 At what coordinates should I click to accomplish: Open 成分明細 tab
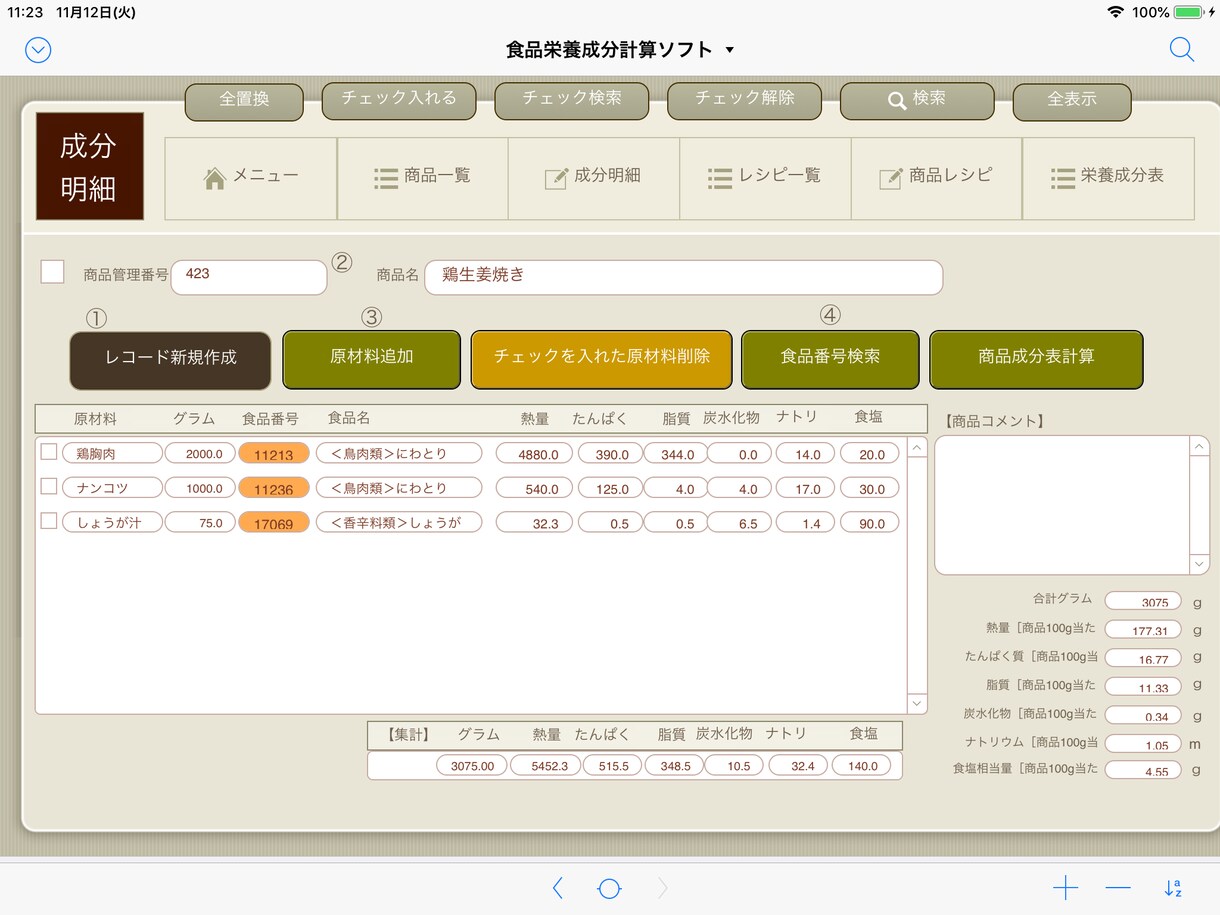[594, 178]
